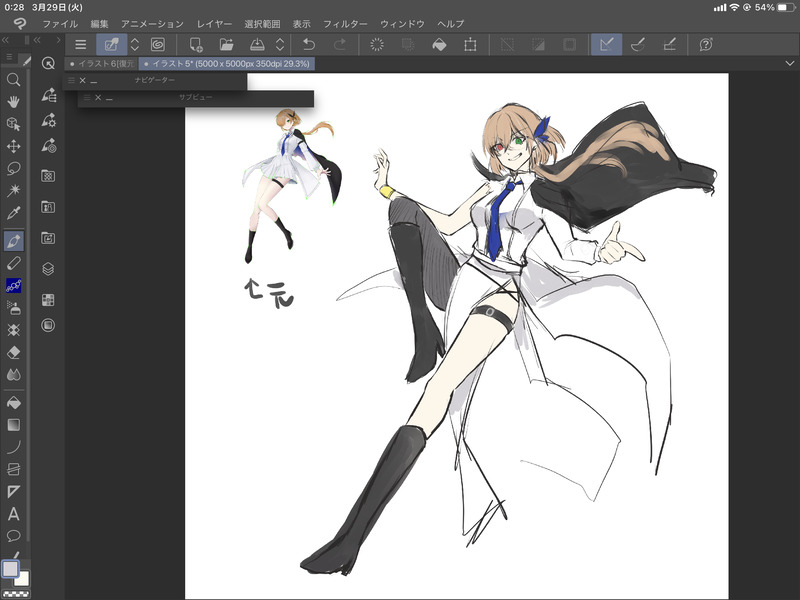Click the Clear dotted-circle icon in command bar

pos(377,45)
